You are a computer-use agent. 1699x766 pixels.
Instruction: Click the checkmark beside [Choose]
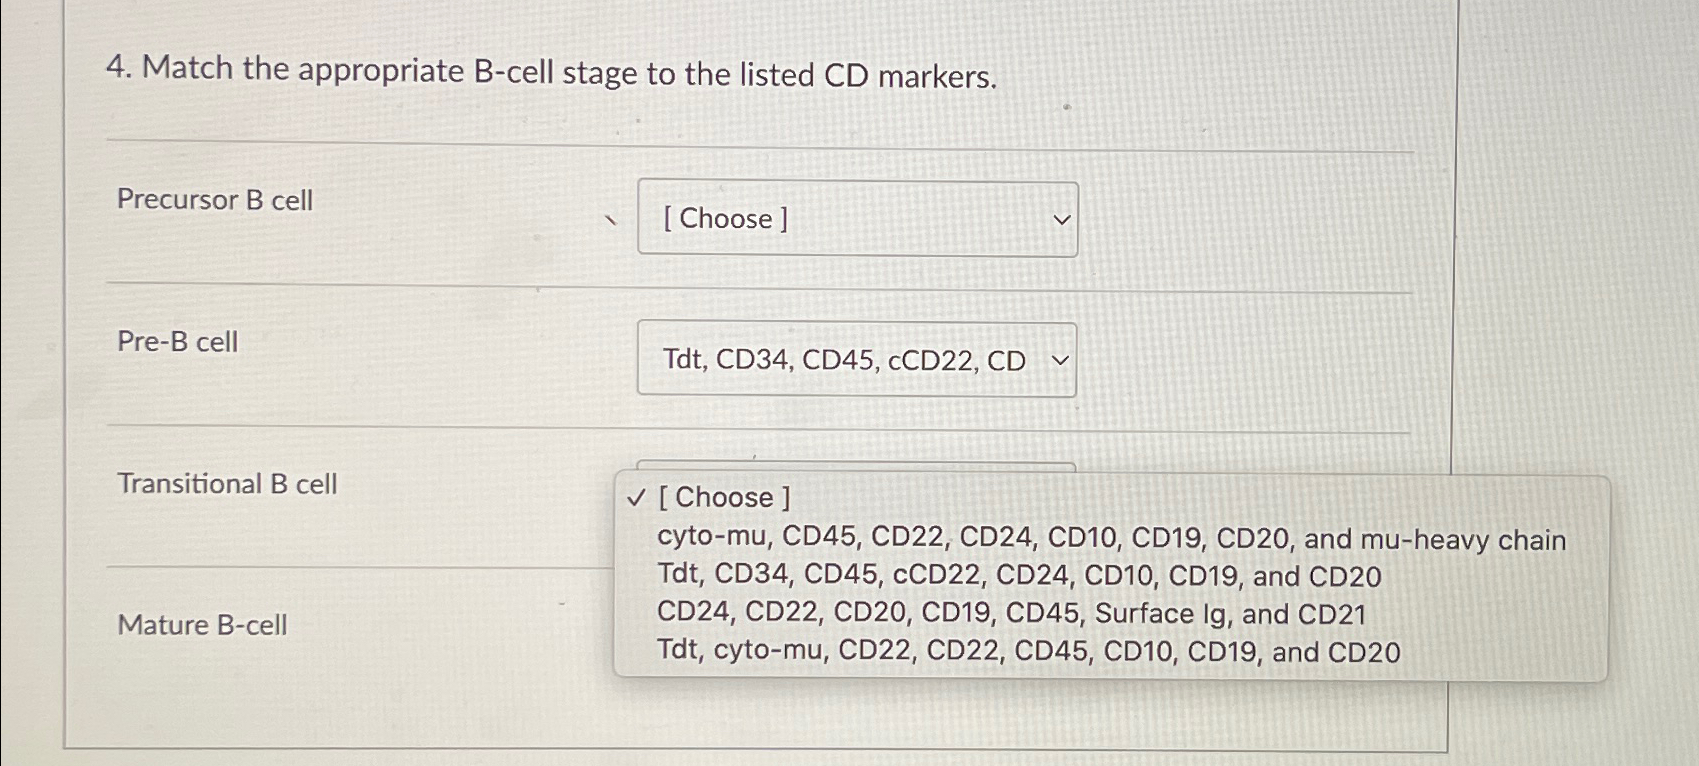tap(634, 497)
